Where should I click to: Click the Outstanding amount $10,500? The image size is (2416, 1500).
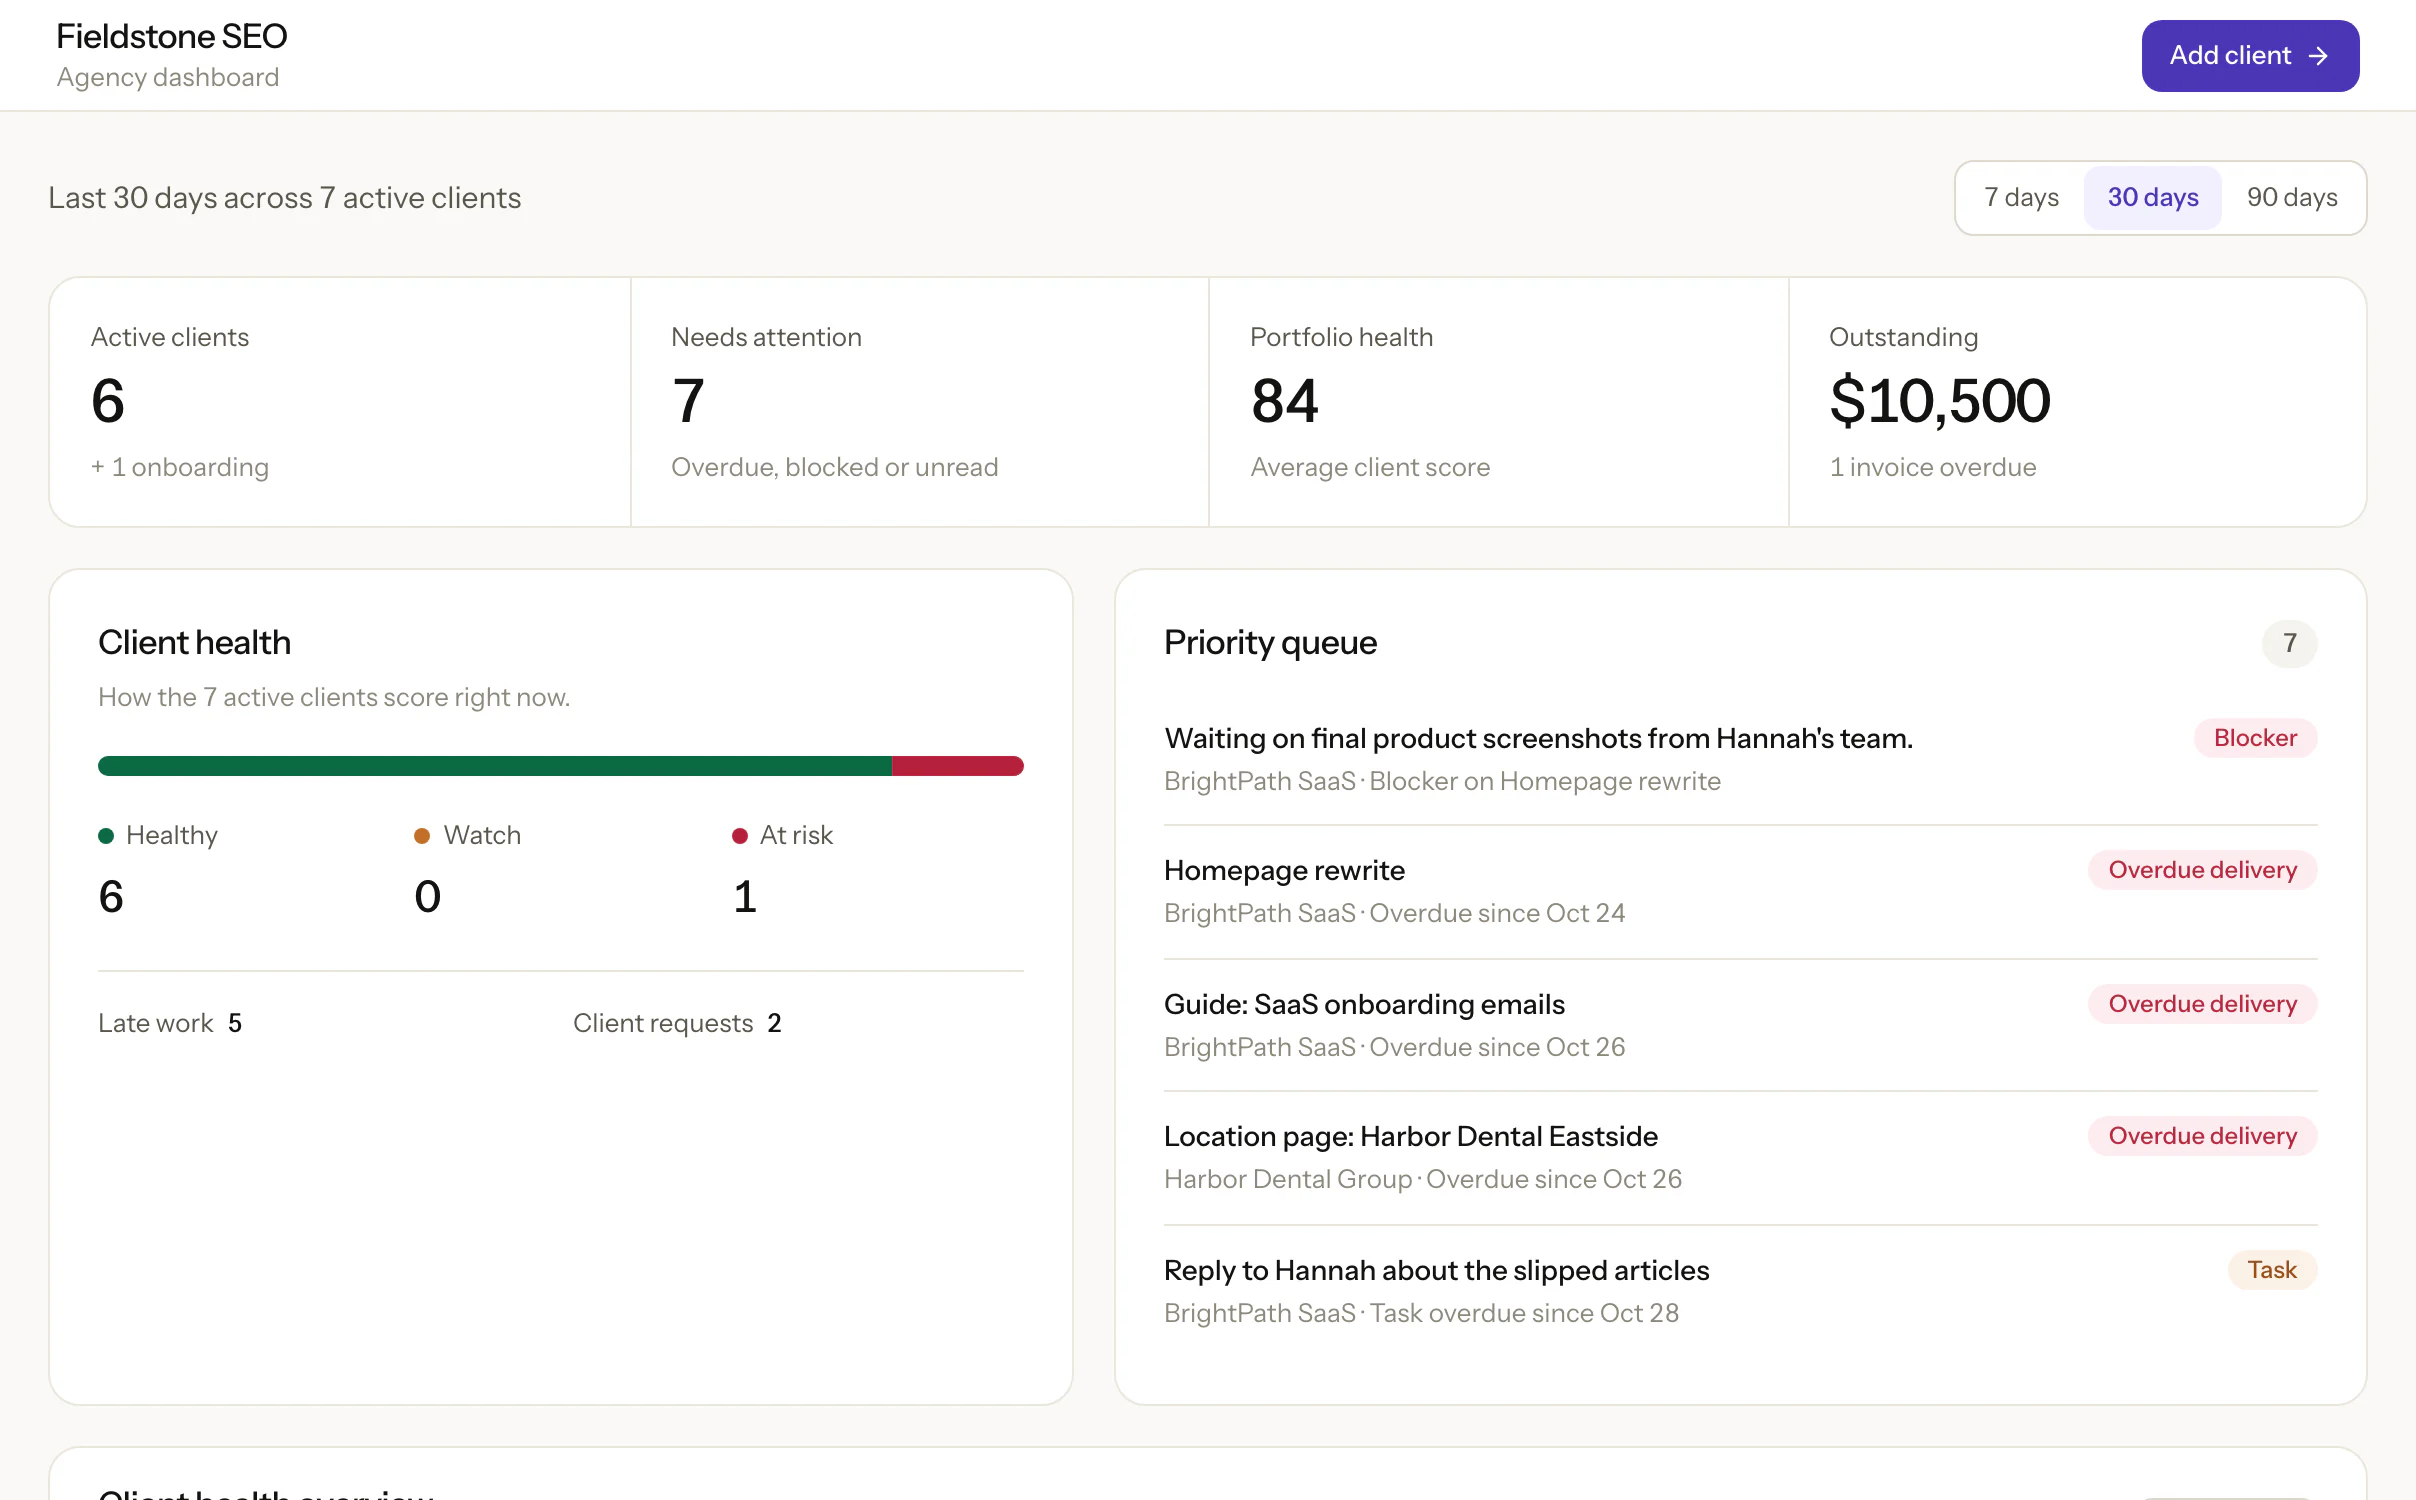click(x=1940, y=401)
